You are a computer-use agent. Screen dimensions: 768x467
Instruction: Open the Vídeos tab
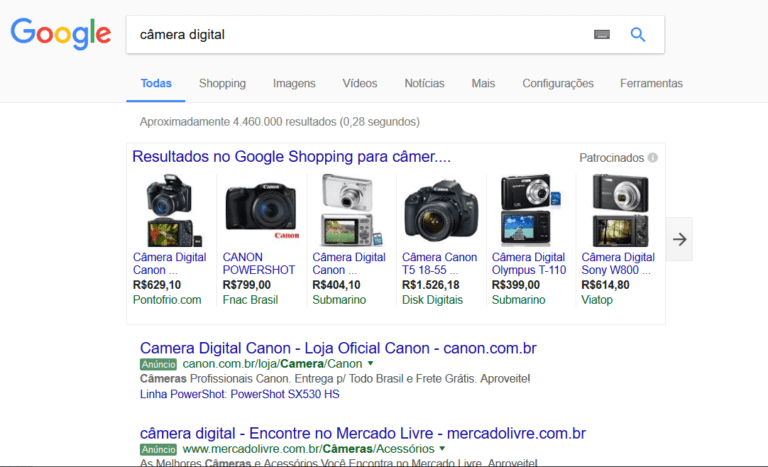coord(360,83)
